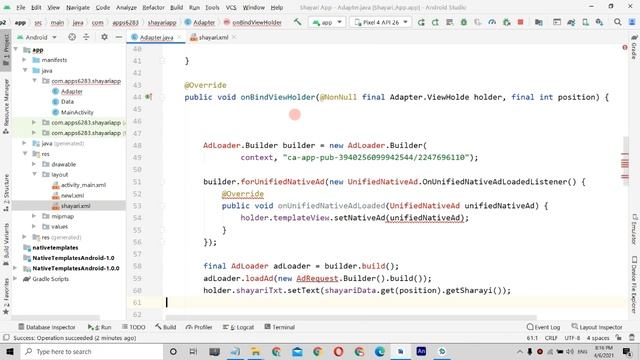Open the Android project view dropdown
The height and width of the screenshot is (360, 640).
[x=37, y=37]
